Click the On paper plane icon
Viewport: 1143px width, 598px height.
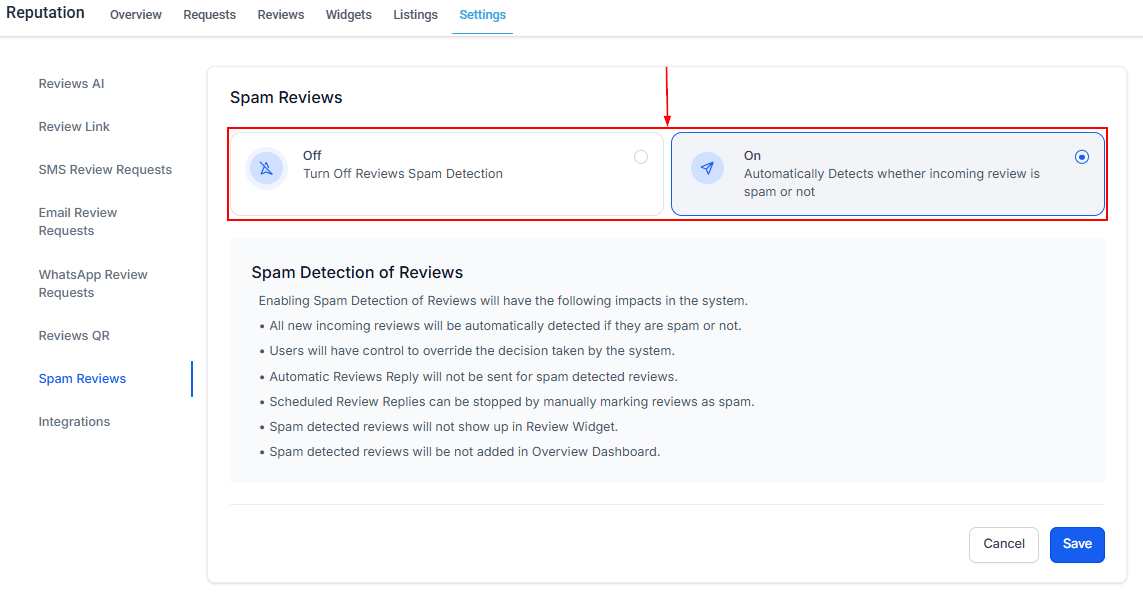(x=707, y=169)
